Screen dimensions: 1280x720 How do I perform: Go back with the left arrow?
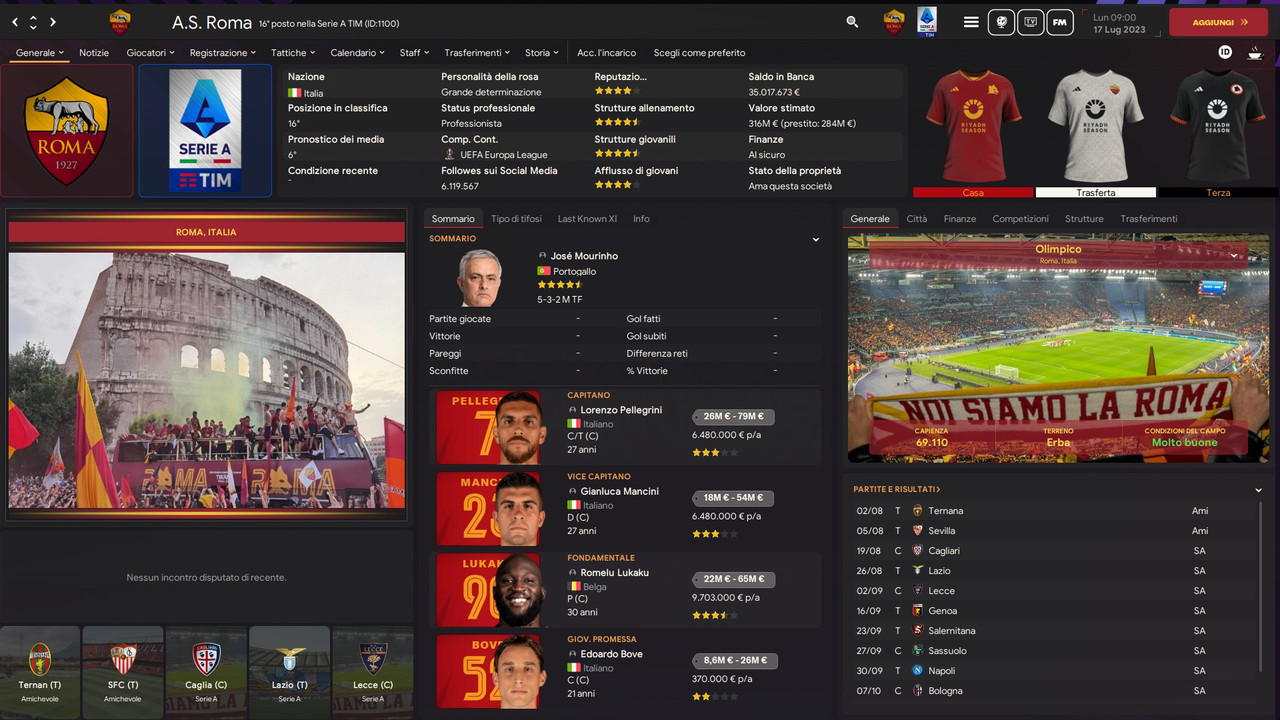point(15,22)
